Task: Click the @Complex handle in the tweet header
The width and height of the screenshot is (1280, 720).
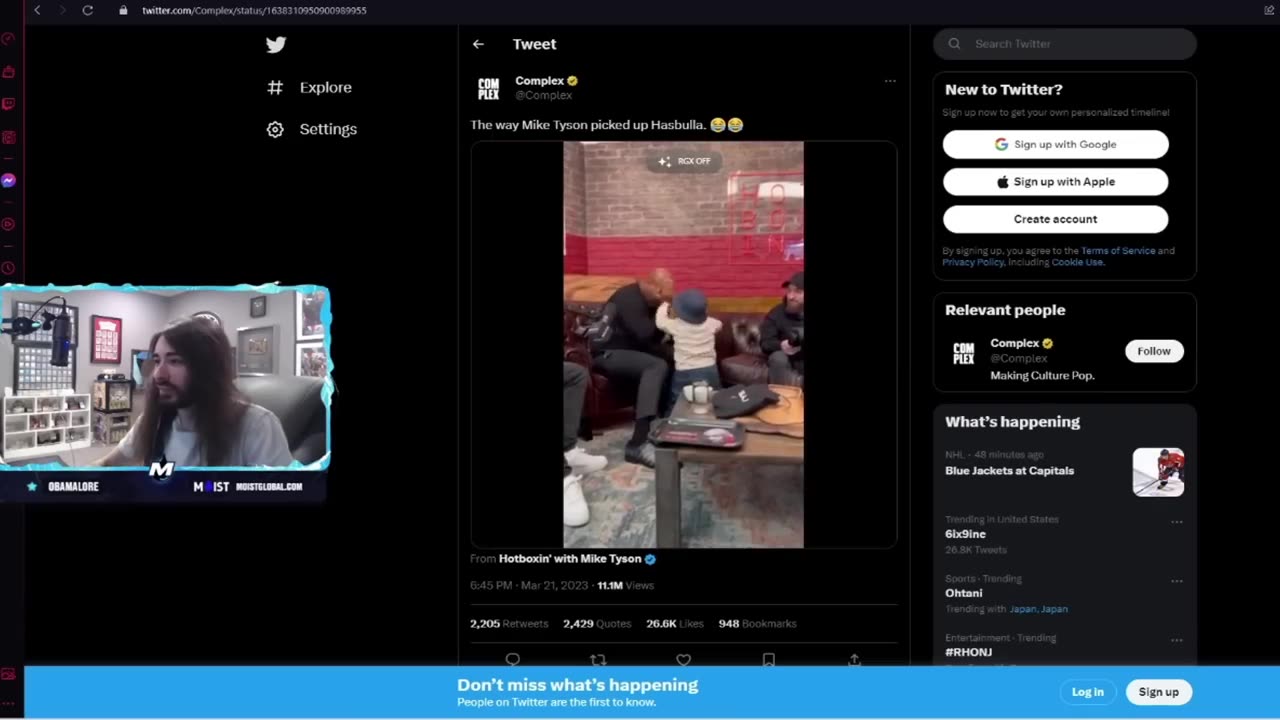Action: click(544, 95)
